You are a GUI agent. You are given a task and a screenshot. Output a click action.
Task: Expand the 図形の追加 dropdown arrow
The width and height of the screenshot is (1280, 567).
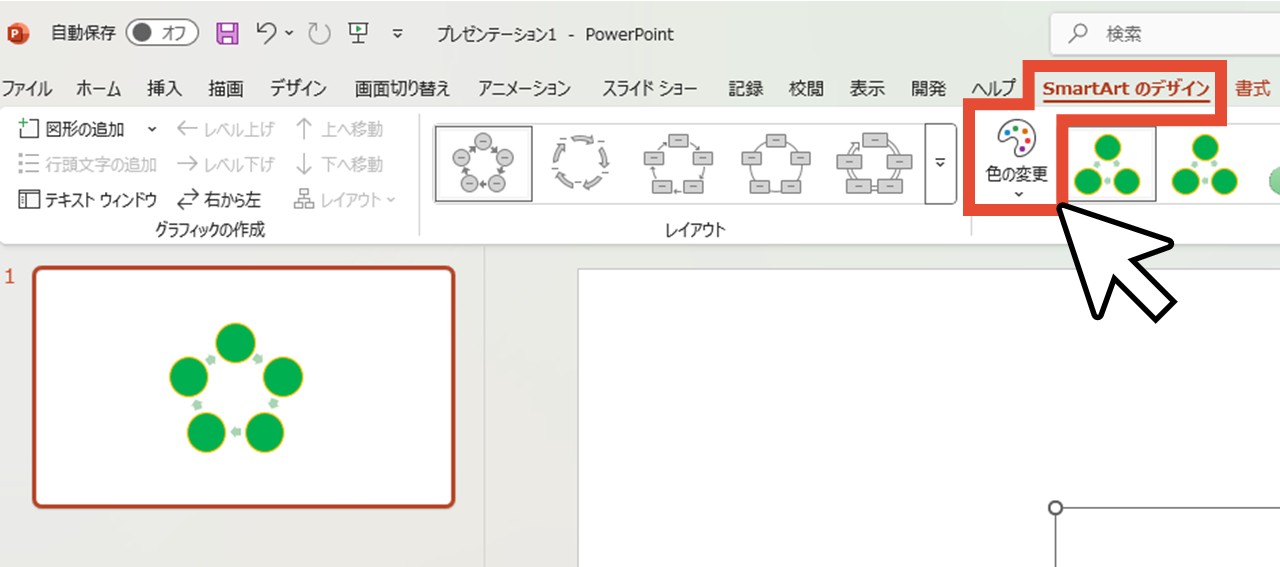pyautogui.click(x=152, y=129)
